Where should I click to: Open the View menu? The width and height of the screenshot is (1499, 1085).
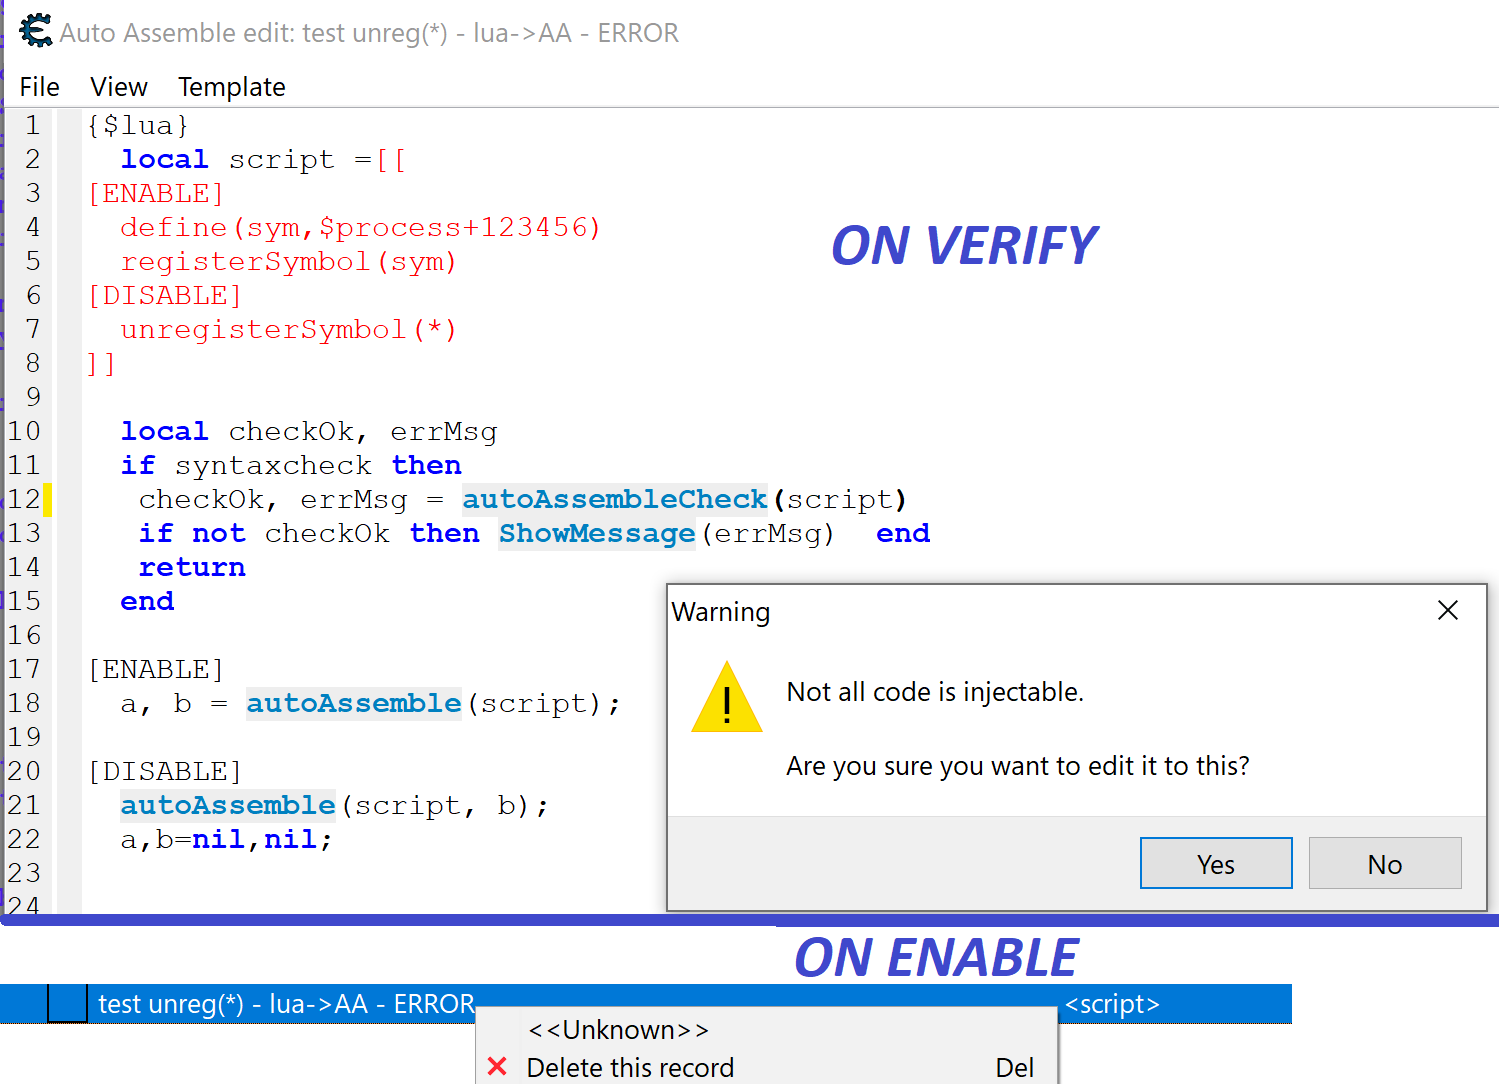[x=118, y=87]
